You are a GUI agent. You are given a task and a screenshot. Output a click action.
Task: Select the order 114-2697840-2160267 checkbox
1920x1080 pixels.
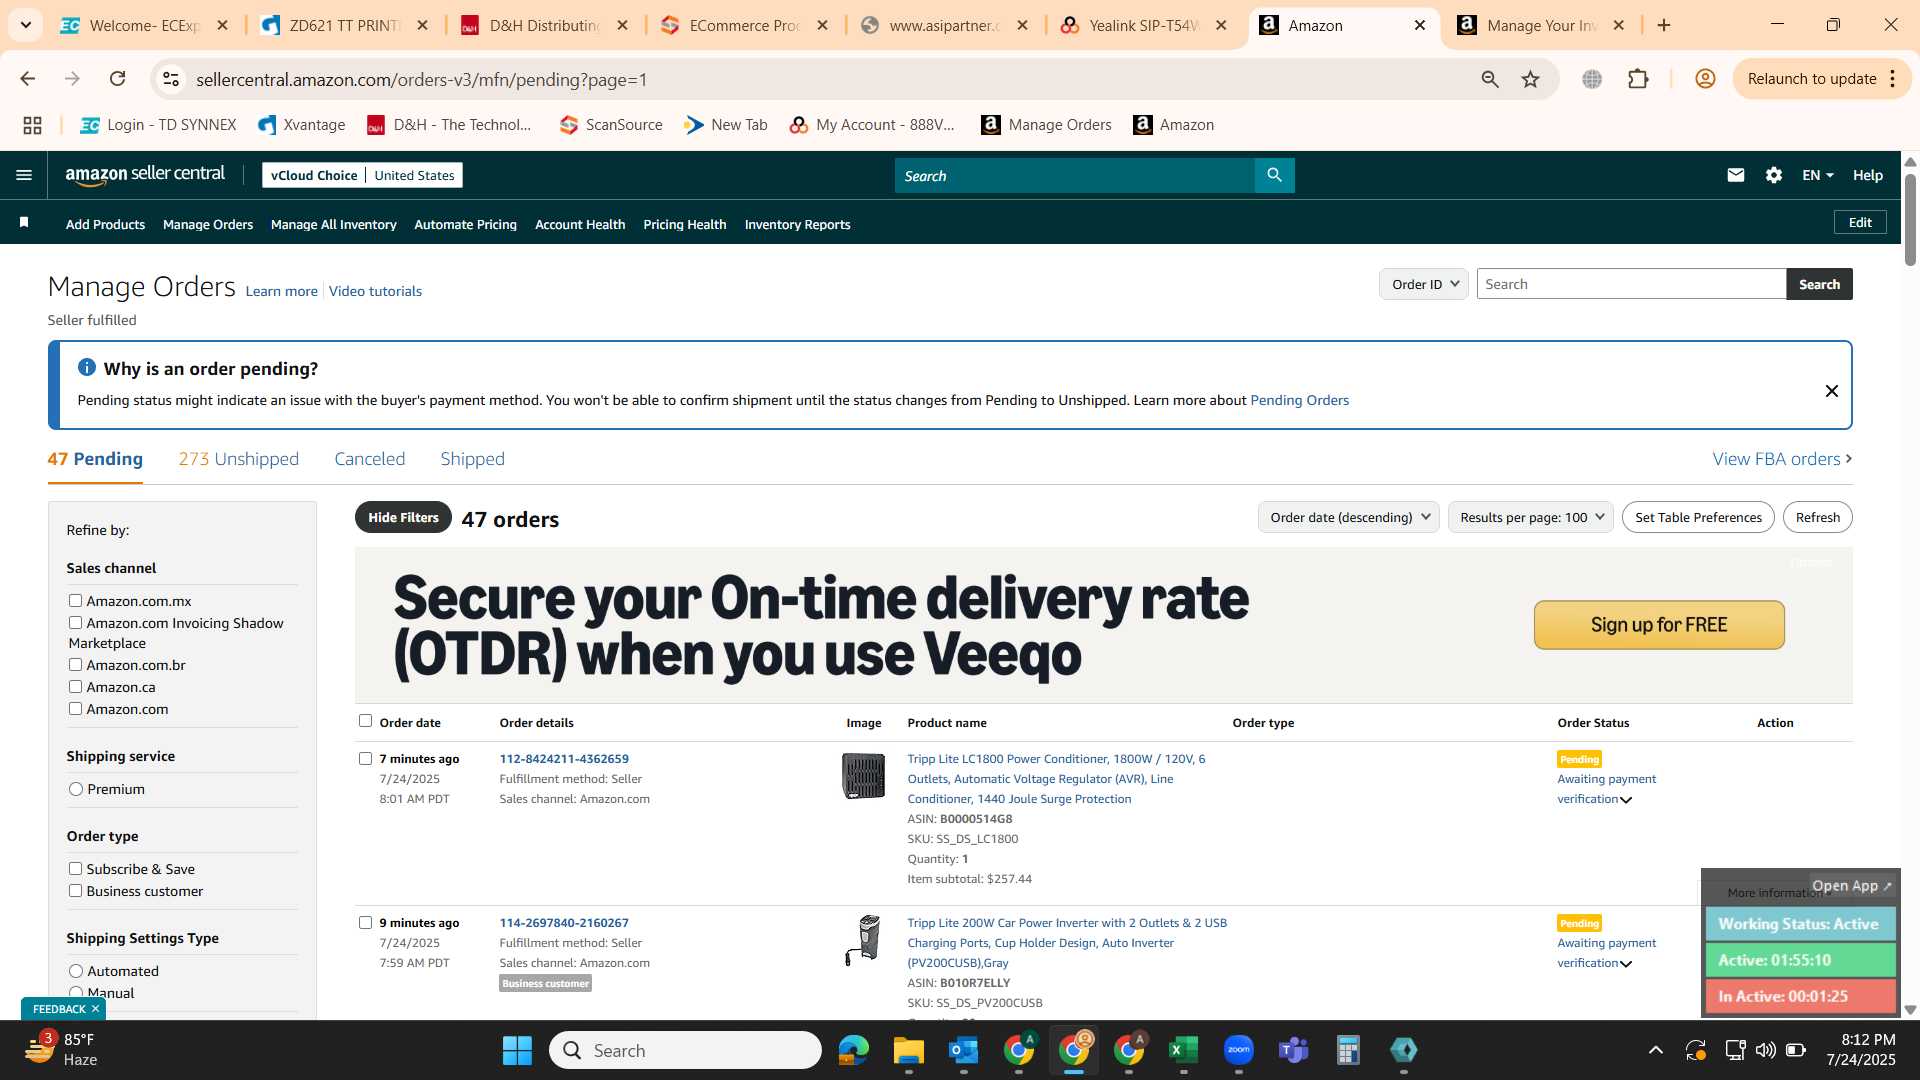pos(365,922)
